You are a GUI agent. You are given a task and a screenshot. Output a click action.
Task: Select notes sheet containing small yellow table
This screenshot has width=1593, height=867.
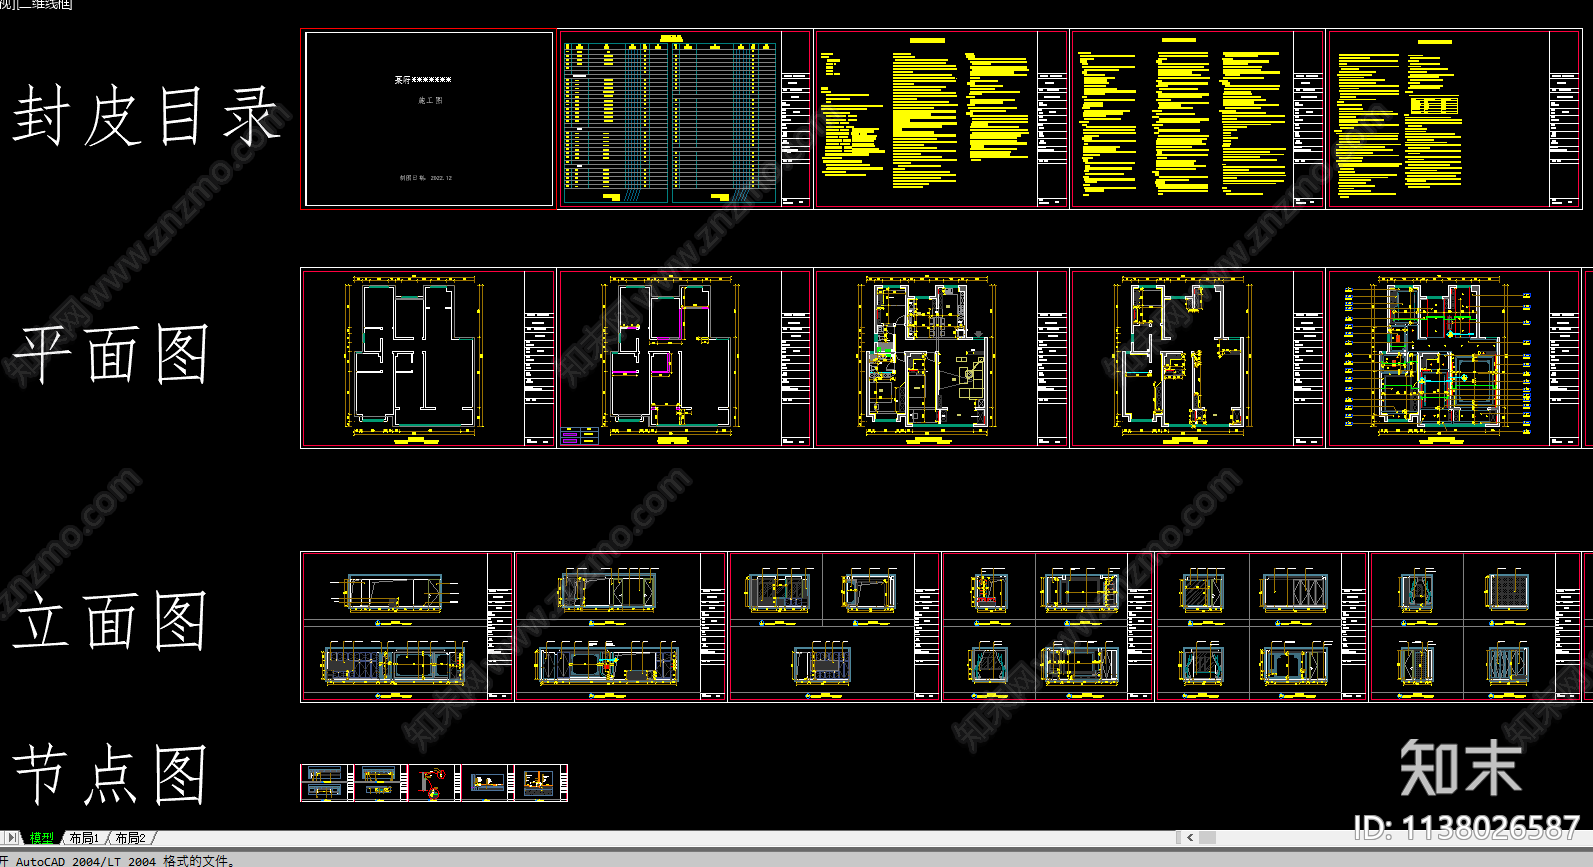coord(1454,119)
